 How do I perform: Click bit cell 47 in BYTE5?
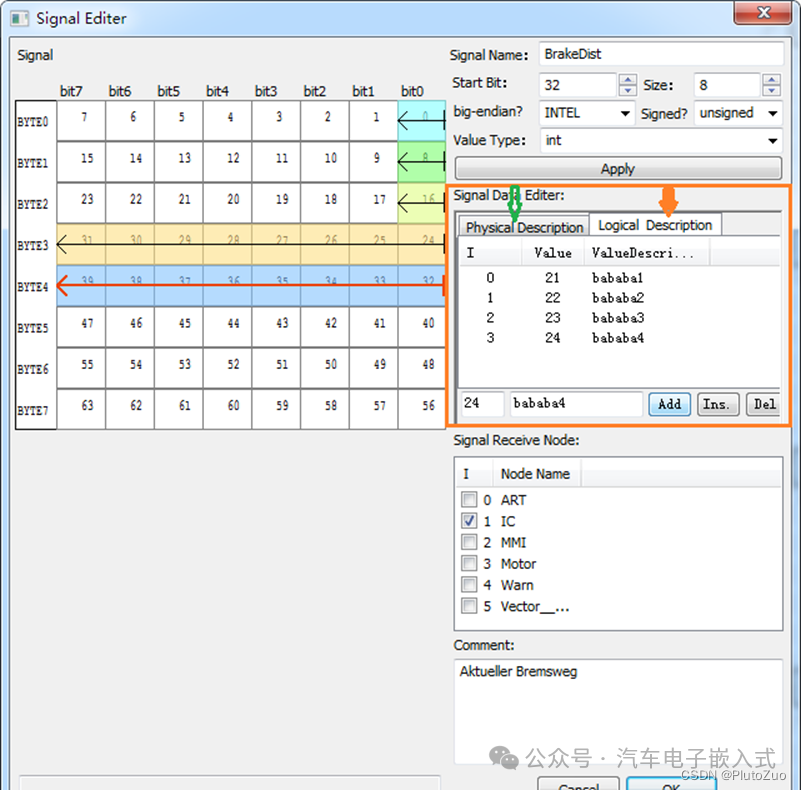82,327
